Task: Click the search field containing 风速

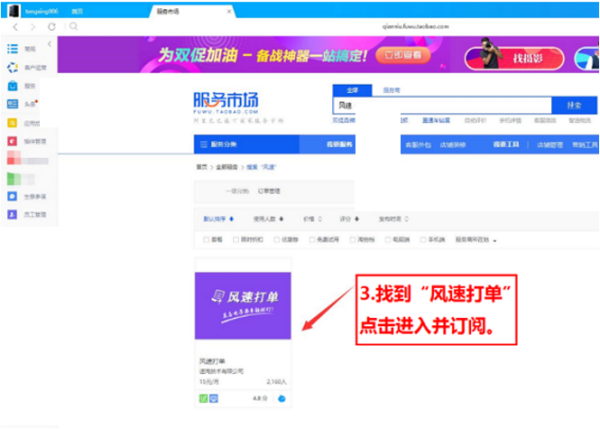Action: (442, 105)
